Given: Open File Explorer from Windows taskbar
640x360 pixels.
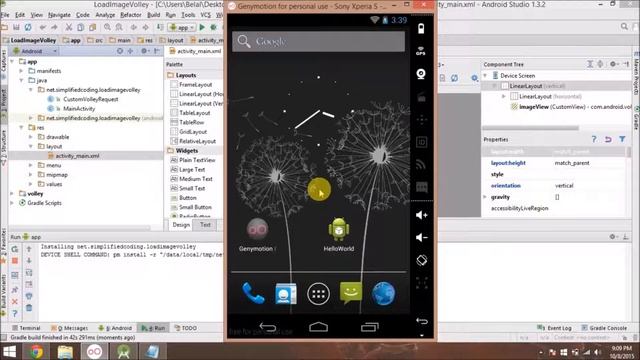Looking at the screenshot, I should 64,351.
